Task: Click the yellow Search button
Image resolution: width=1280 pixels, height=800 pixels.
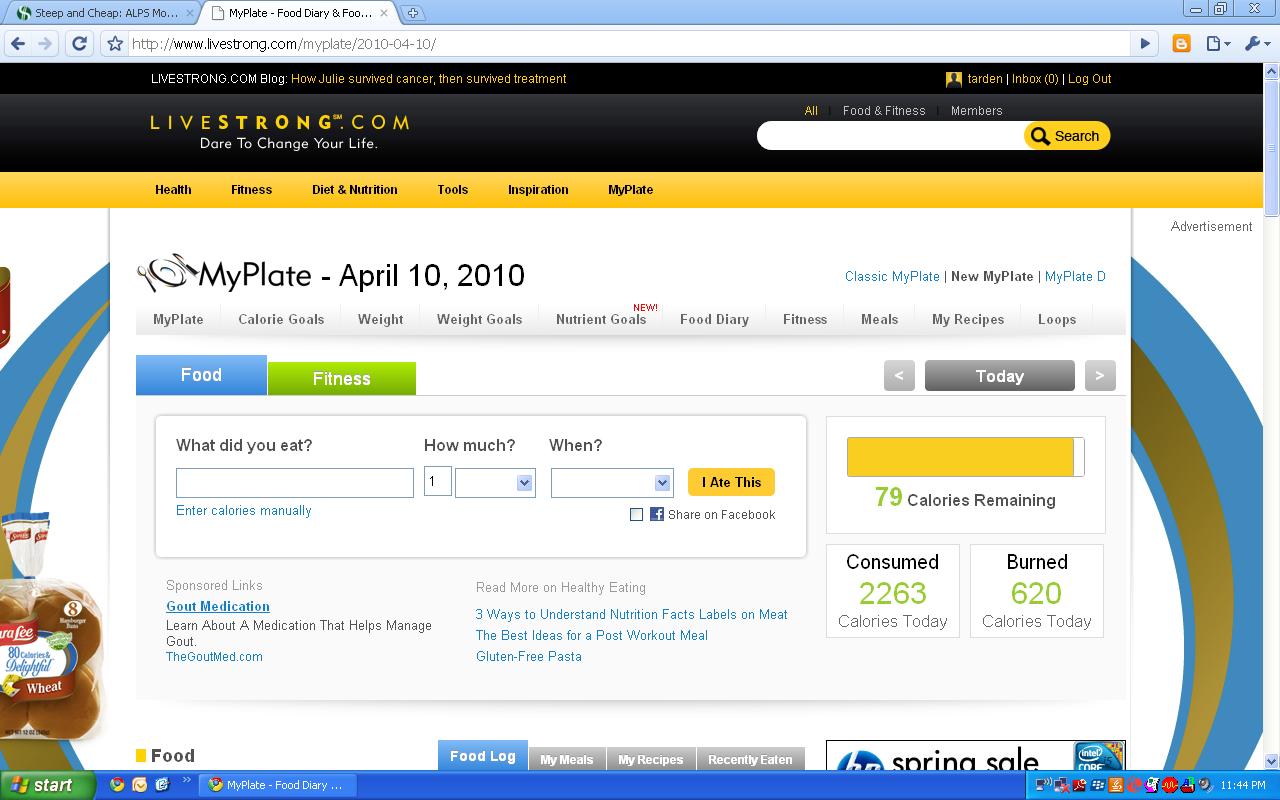Action: [1066, 136]
